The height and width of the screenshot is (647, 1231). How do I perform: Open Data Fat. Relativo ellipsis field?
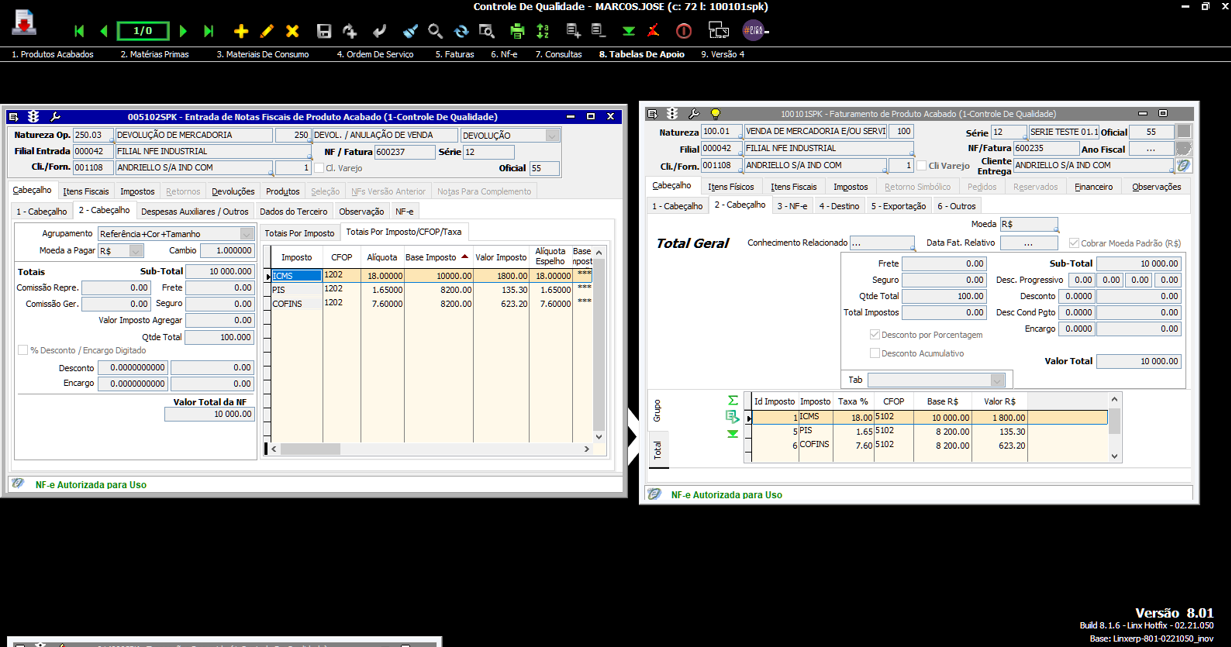[x=1028, y=243]
